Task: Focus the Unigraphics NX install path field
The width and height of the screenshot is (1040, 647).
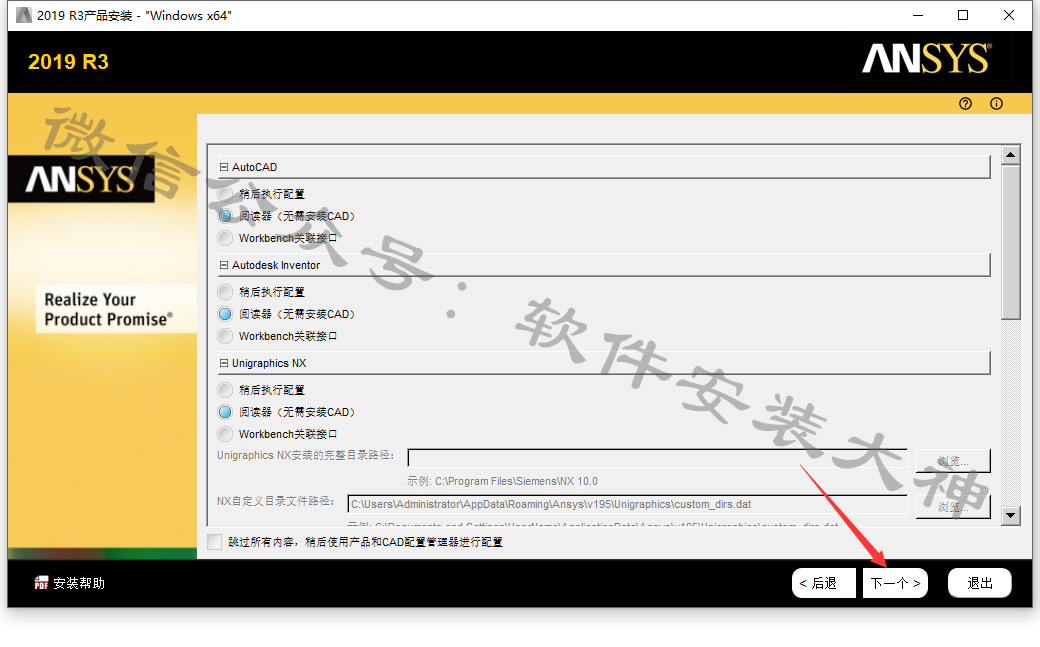Action: (657, 458)
